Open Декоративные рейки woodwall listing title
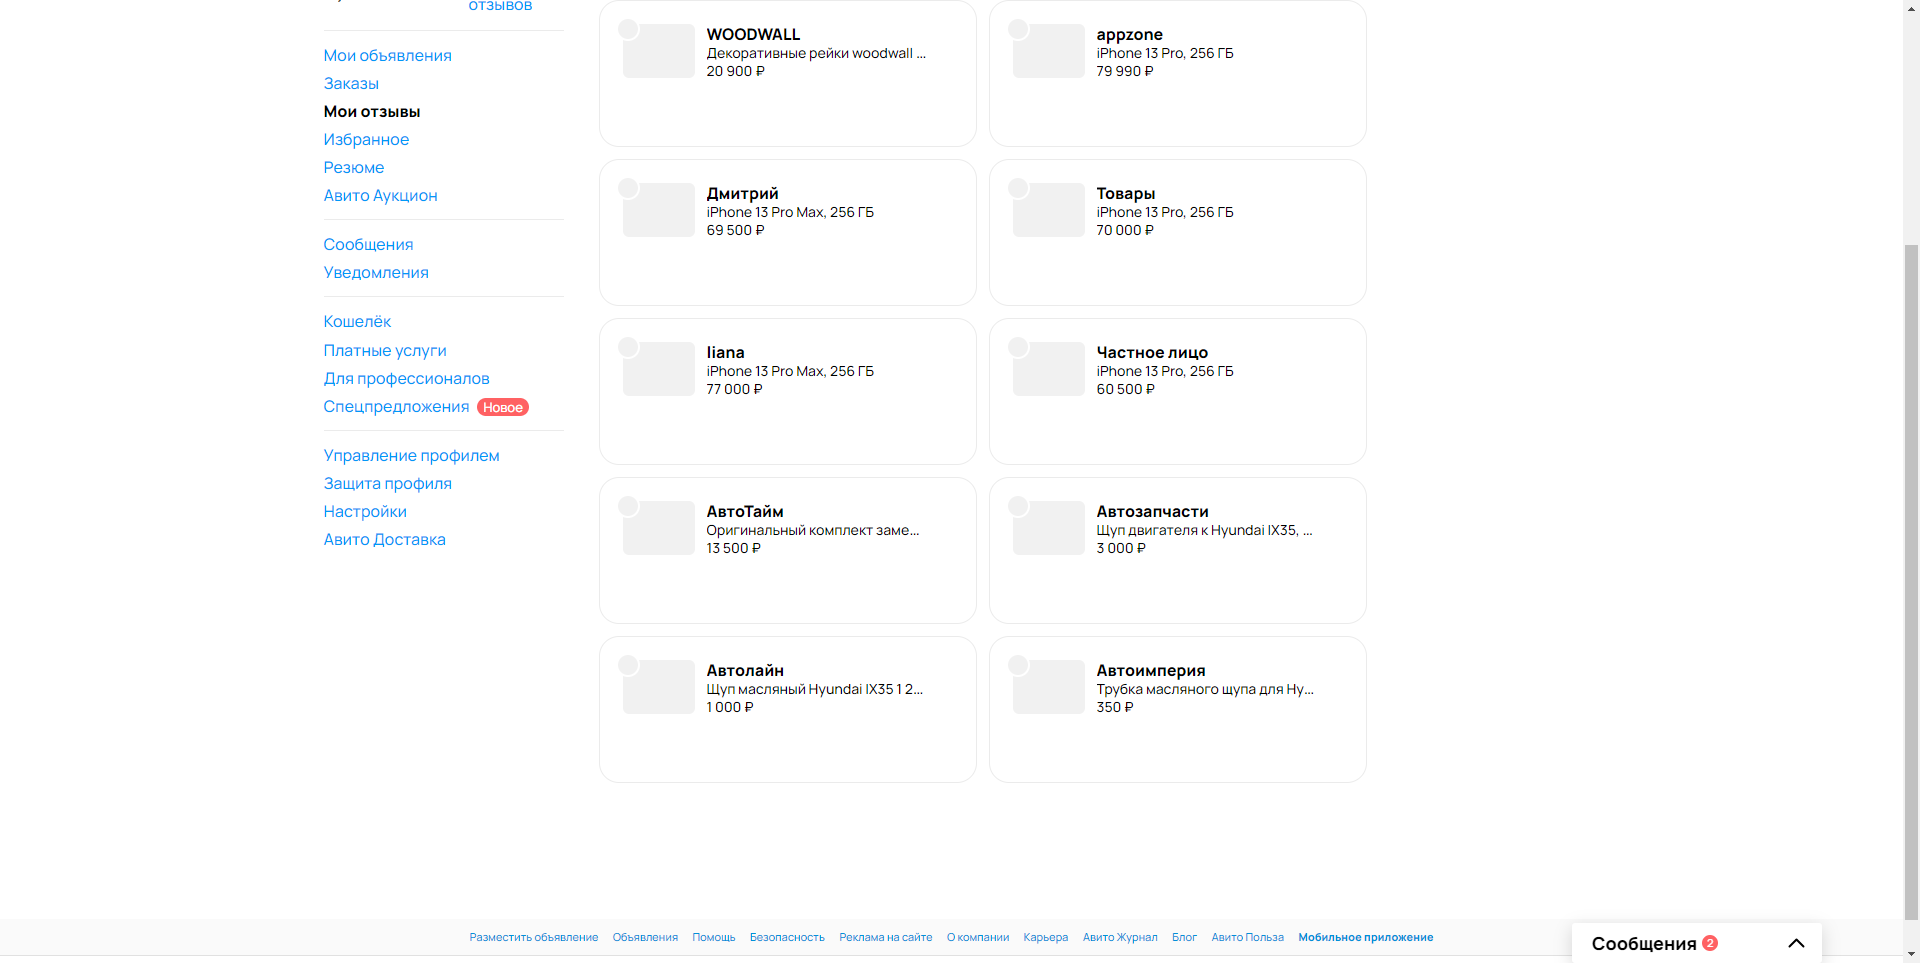This screenshot has width=1920, height=963. (x=816, y=53)
